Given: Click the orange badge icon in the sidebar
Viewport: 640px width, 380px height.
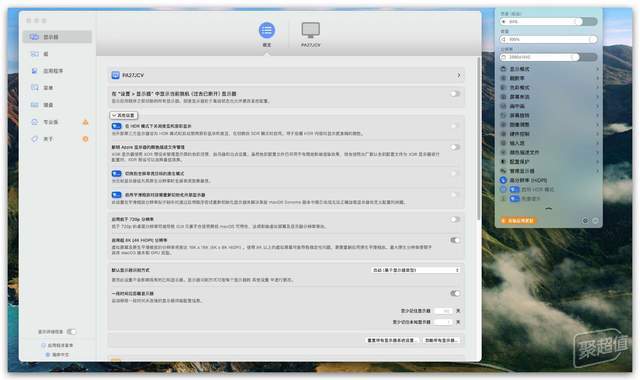Looking at the screenshot, I should click(85, 139).
